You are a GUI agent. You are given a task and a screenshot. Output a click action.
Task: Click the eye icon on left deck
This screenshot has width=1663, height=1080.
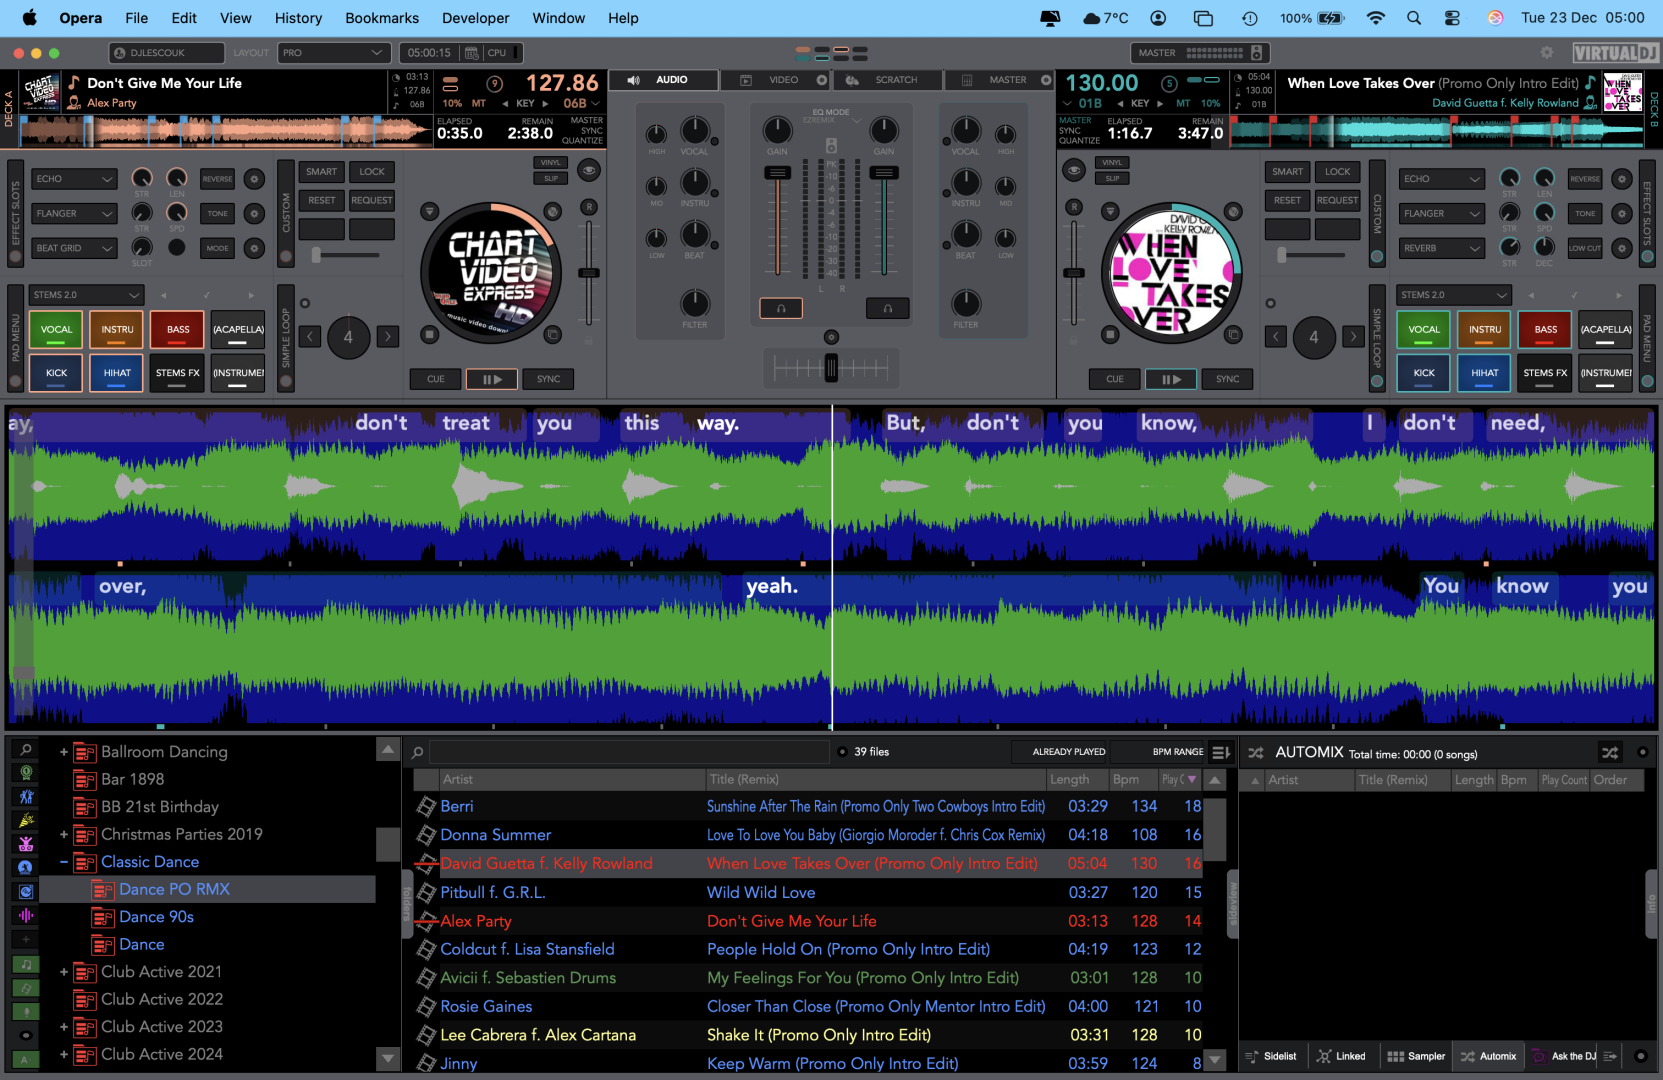589,171
